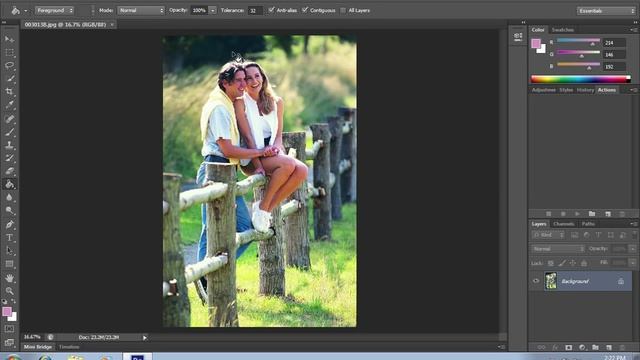Select the History Brush tool

[x=9, y=158]
